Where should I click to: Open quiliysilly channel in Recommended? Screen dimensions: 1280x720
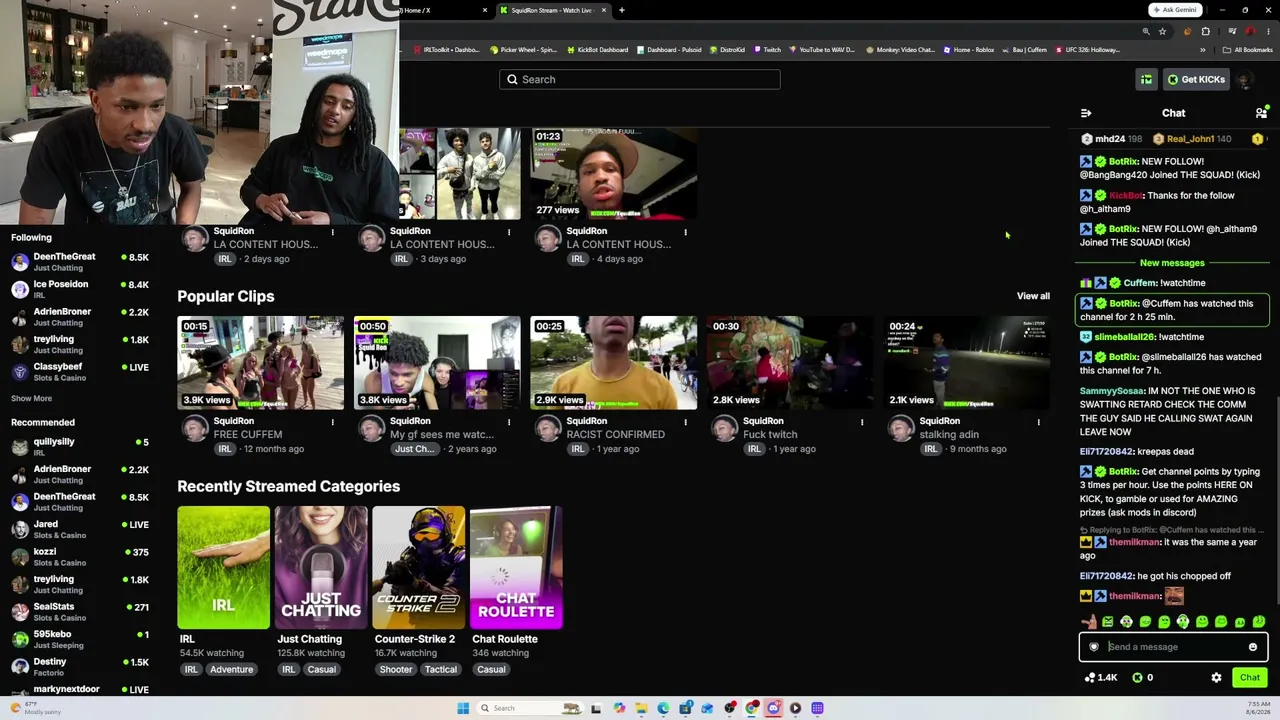point(80,447)
